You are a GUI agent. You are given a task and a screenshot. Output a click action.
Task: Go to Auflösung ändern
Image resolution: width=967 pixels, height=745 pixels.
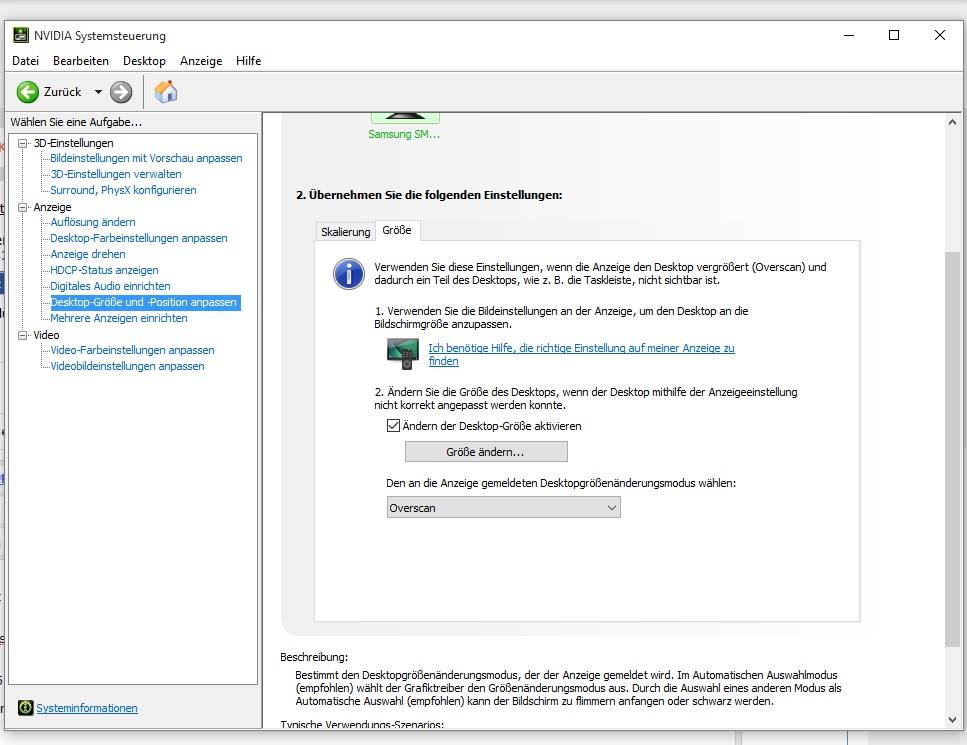click(x=93, y=222)
